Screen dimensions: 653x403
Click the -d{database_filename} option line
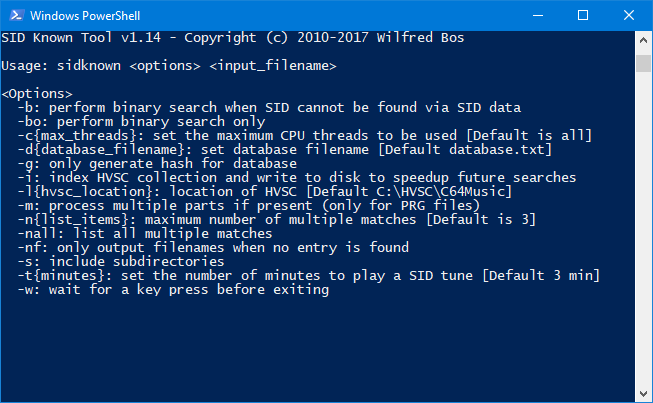pyautogui.click(x=284, y=150)
